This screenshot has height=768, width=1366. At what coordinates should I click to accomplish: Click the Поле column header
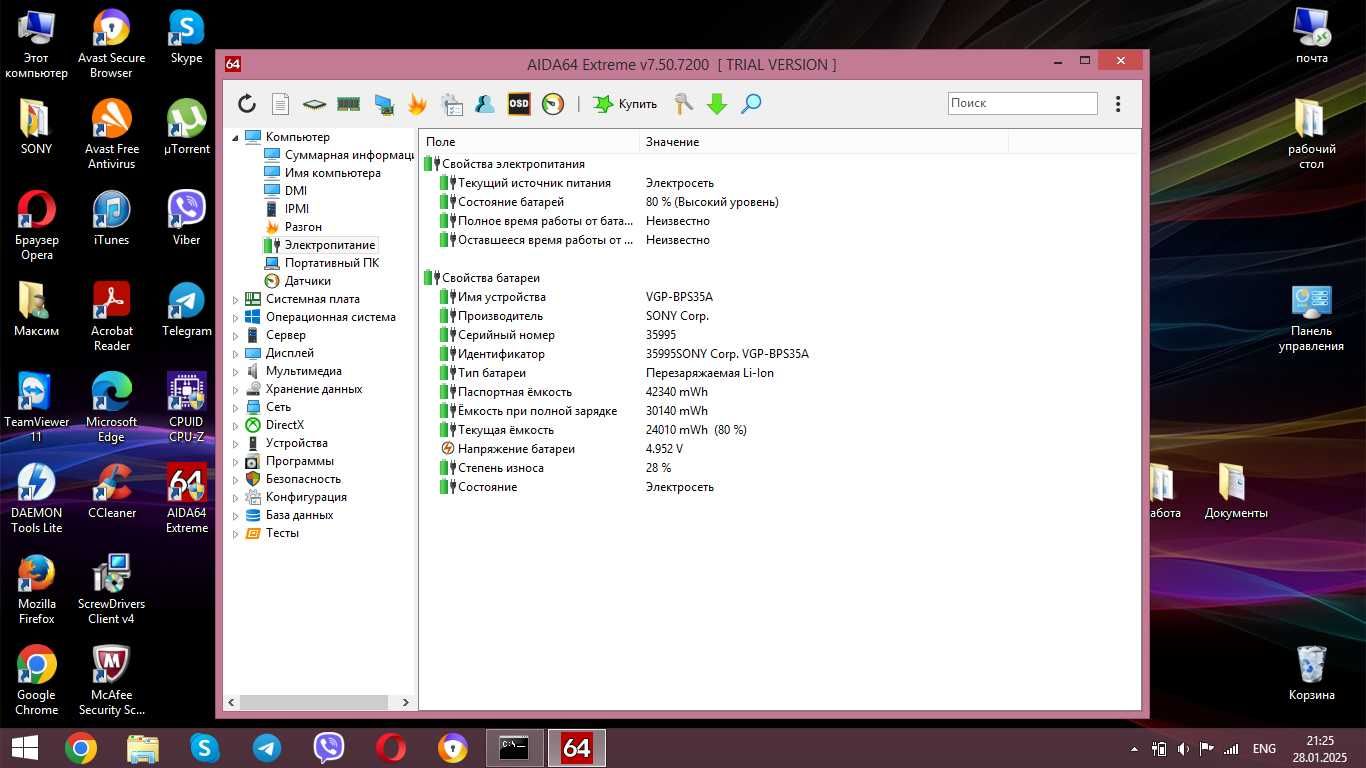coord(529,142)
